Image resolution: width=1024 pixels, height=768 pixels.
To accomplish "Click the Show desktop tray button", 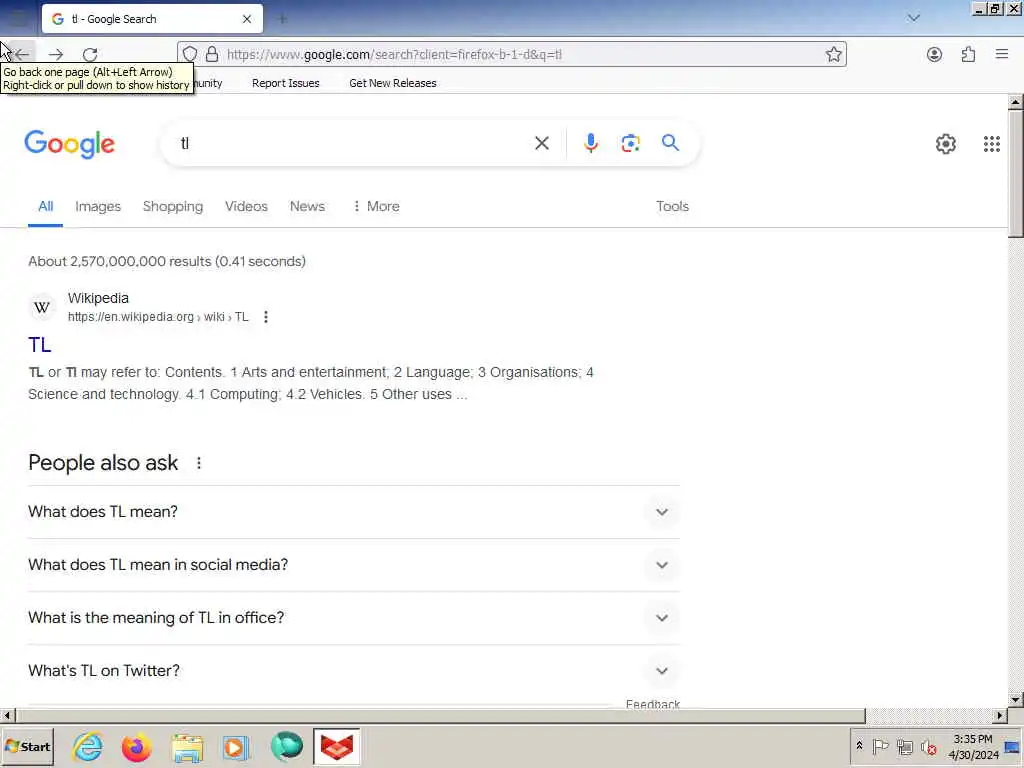I will pos(1012,746).
